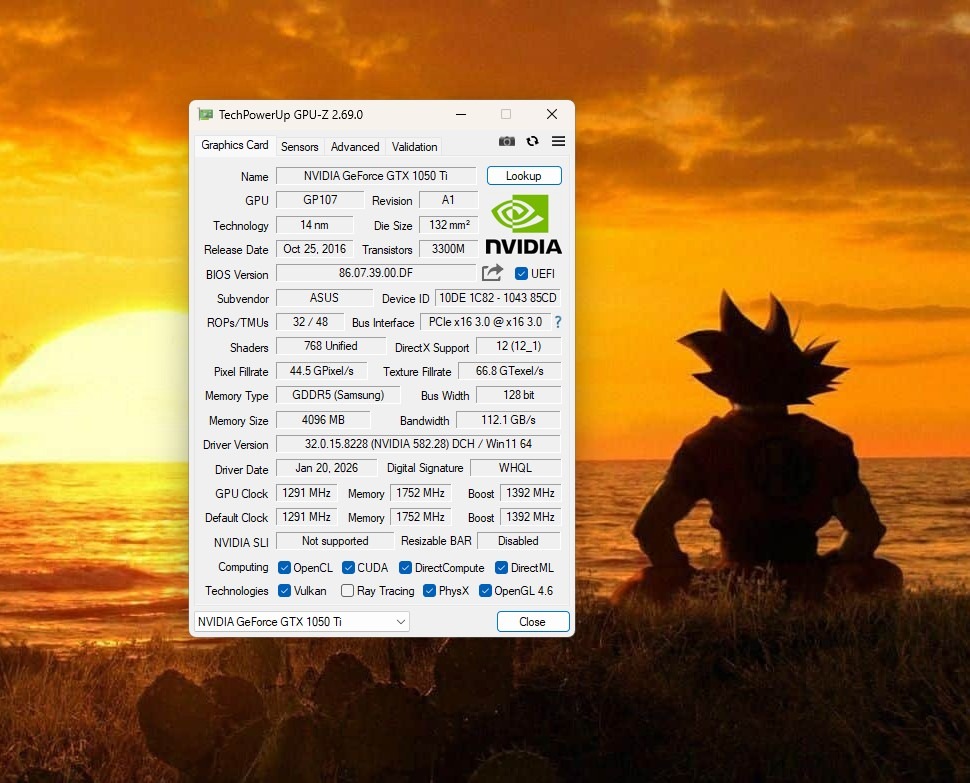Toggle the CUDA checkbox
Screen dimensions: 970x783
348,568
